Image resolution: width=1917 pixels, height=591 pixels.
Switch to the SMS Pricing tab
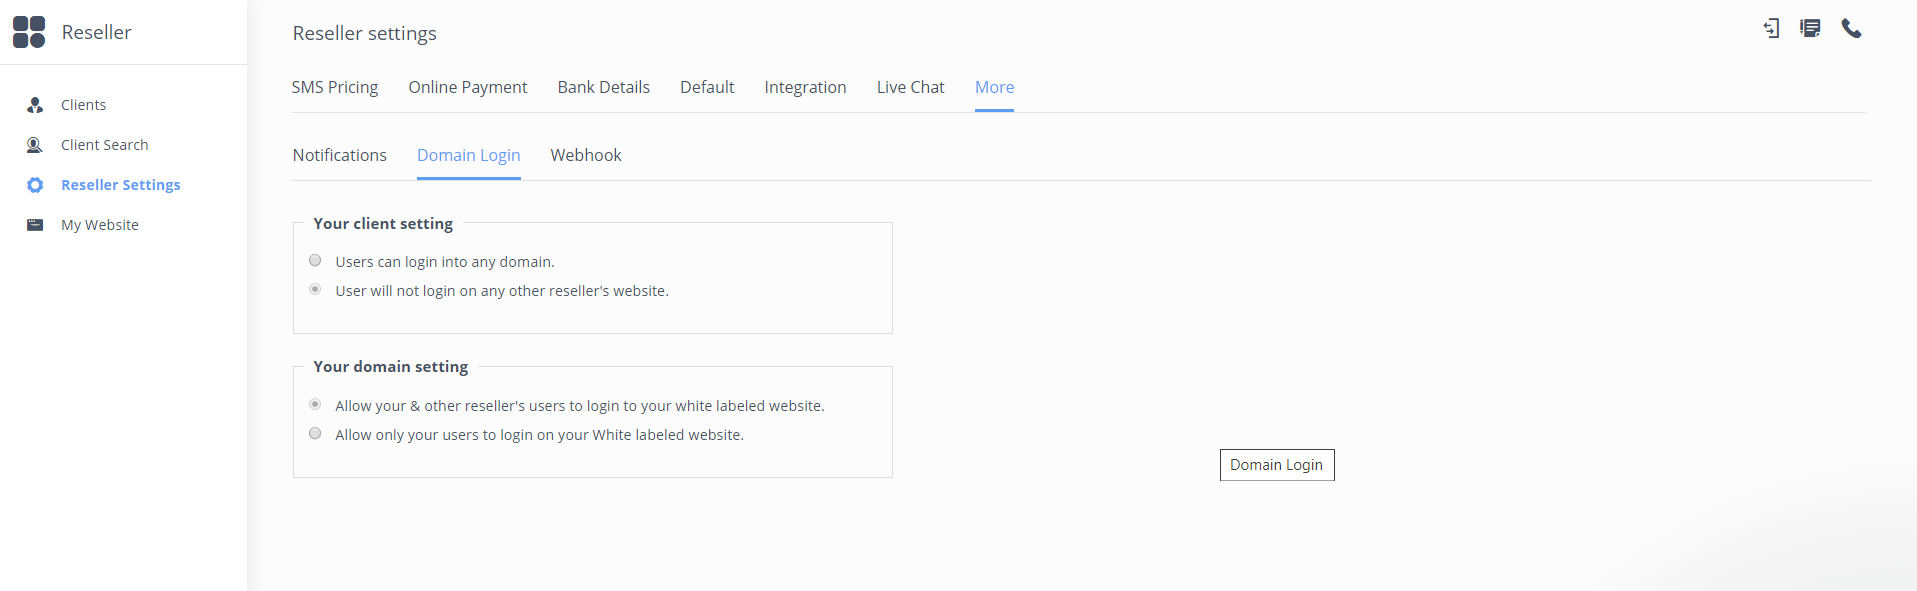(x=335, y=88)
